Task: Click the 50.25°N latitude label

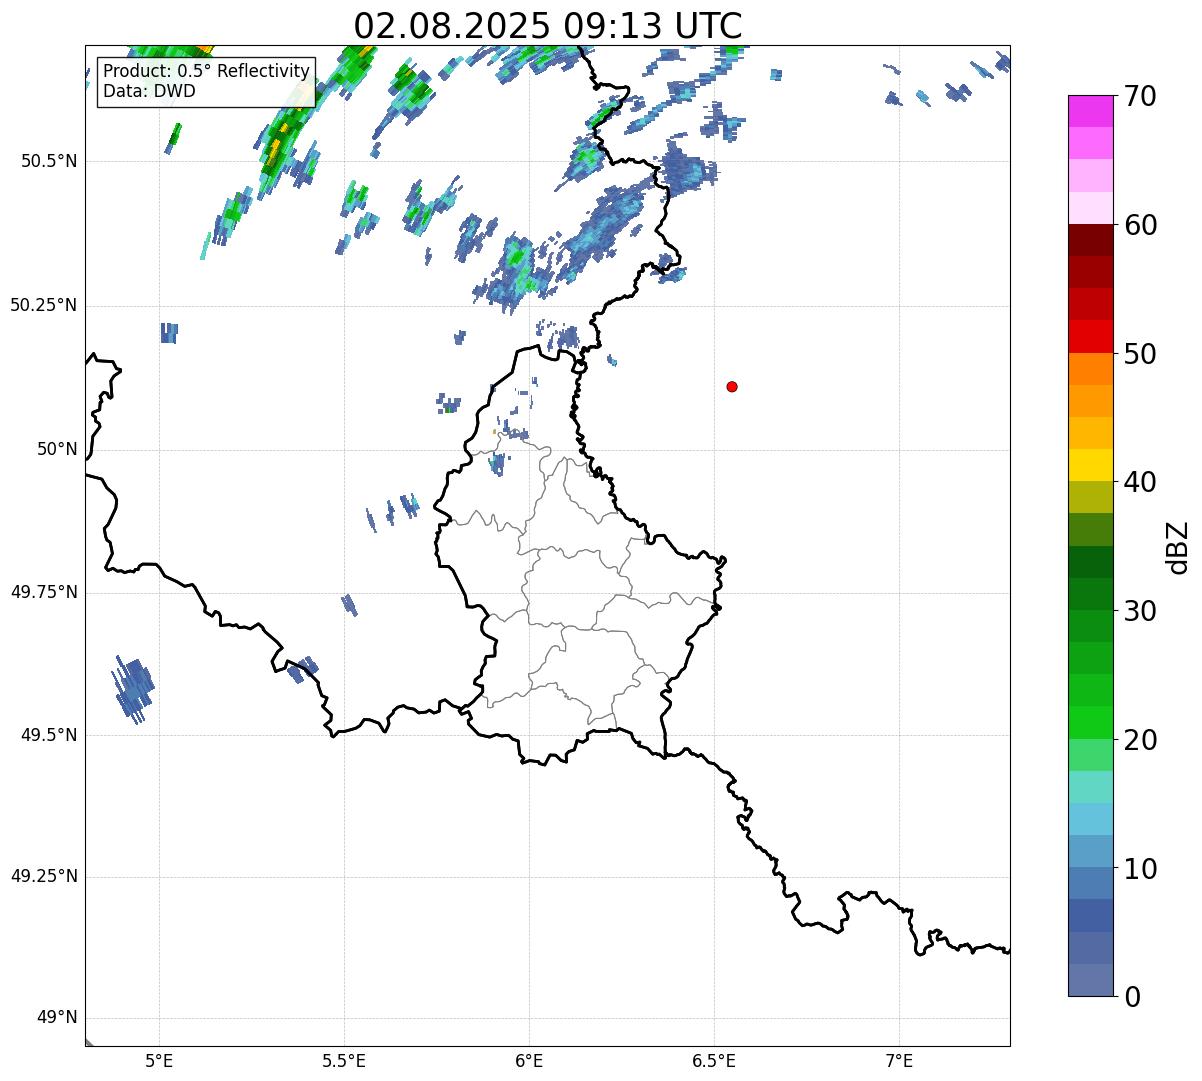Action: click(x=44, y=305)
